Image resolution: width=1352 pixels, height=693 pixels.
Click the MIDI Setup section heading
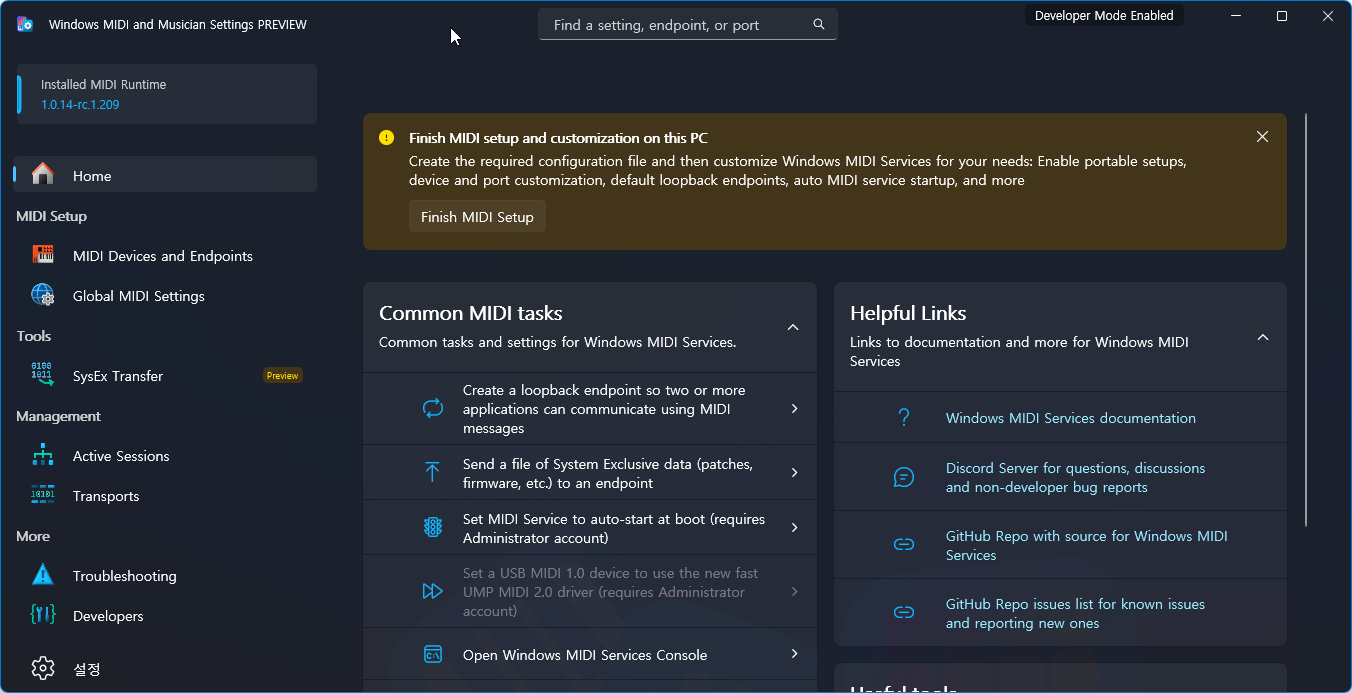[51, 216]
